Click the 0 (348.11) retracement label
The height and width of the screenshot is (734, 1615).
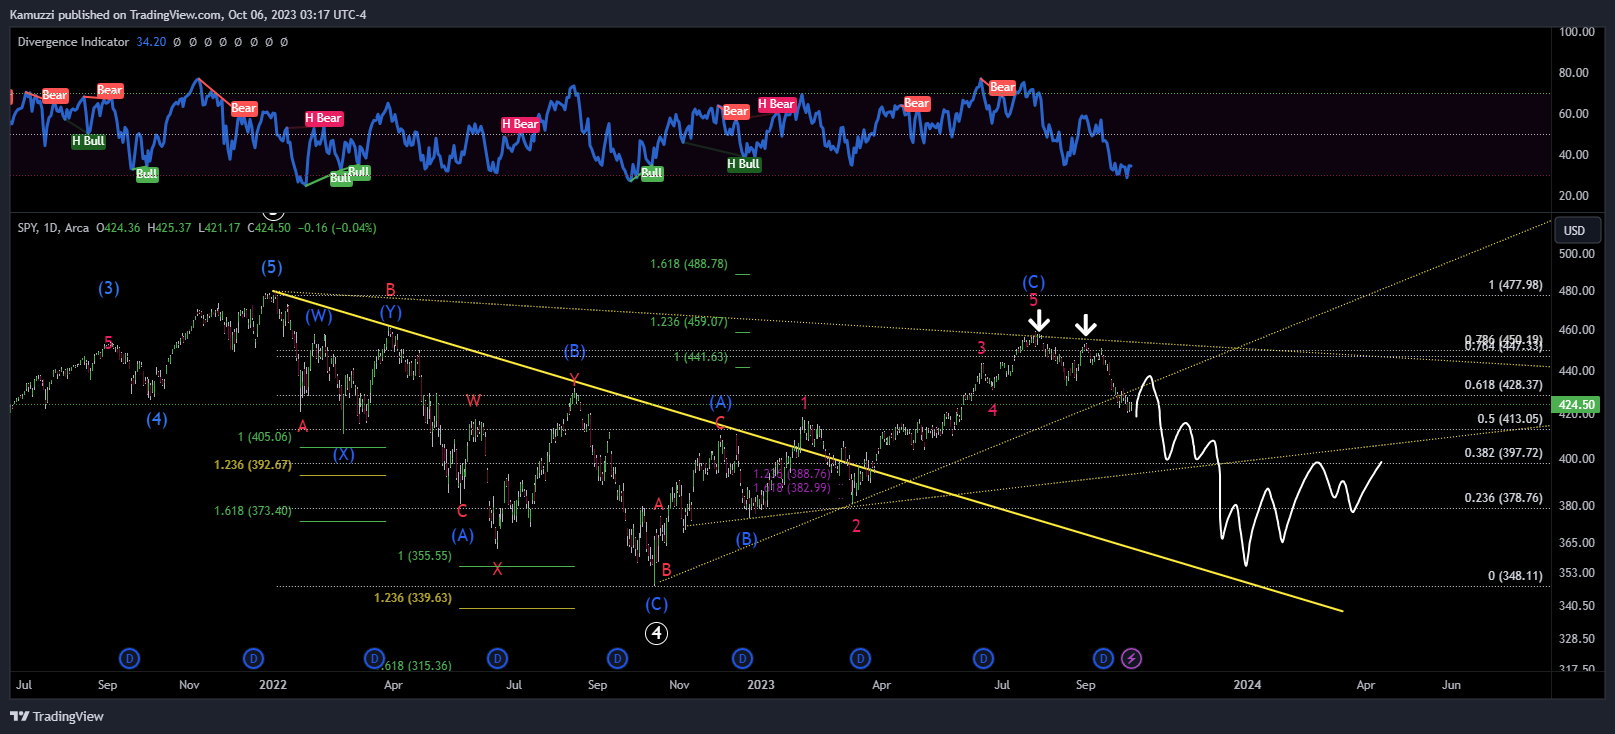coord(1515,576)
